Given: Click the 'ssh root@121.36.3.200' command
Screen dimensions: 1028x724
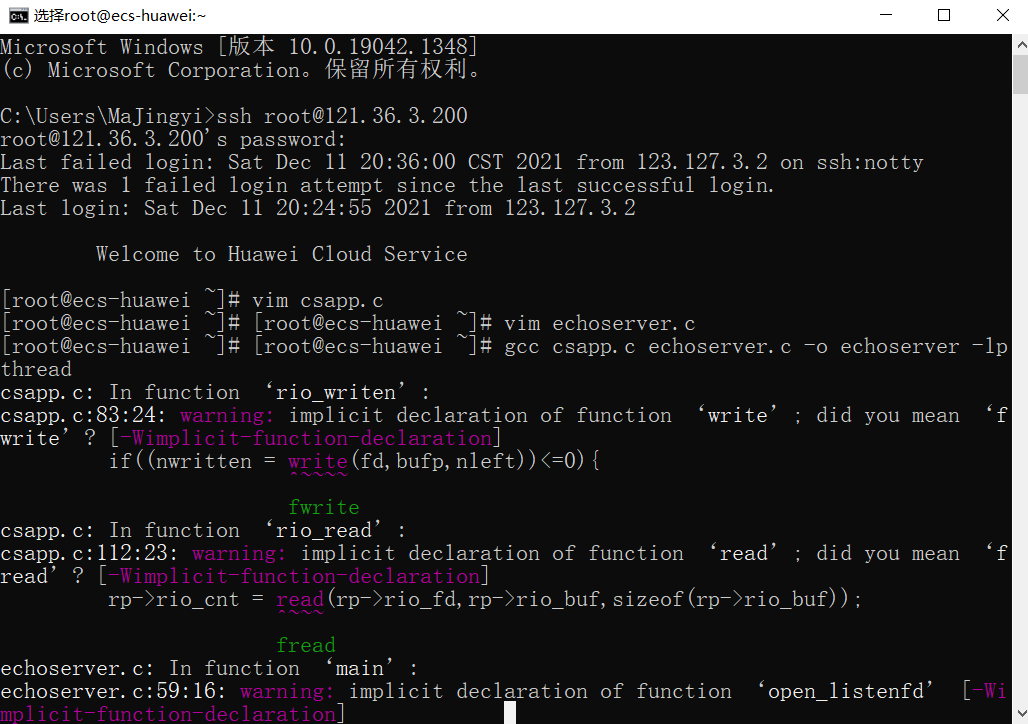Looking at the screenshot, I should coord(342,116).
